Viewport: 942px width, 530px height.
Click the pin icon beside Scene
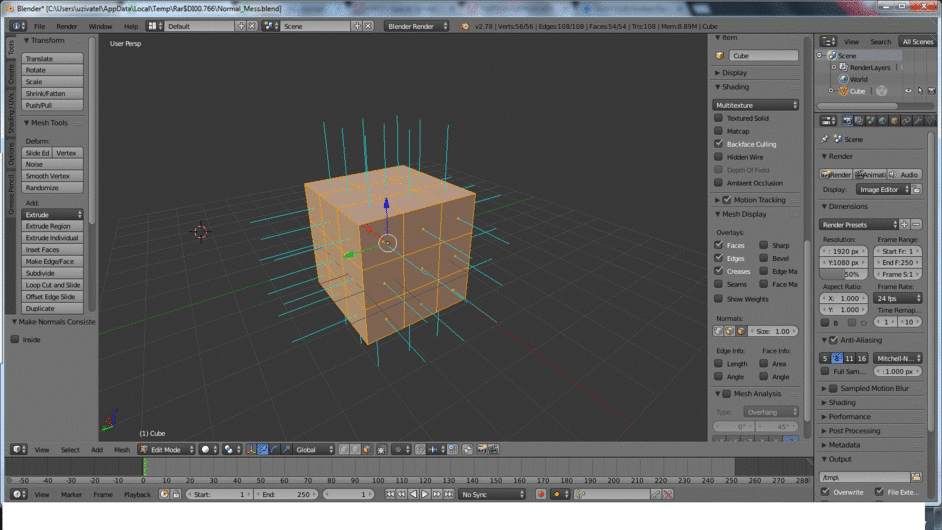click(825, 140)
